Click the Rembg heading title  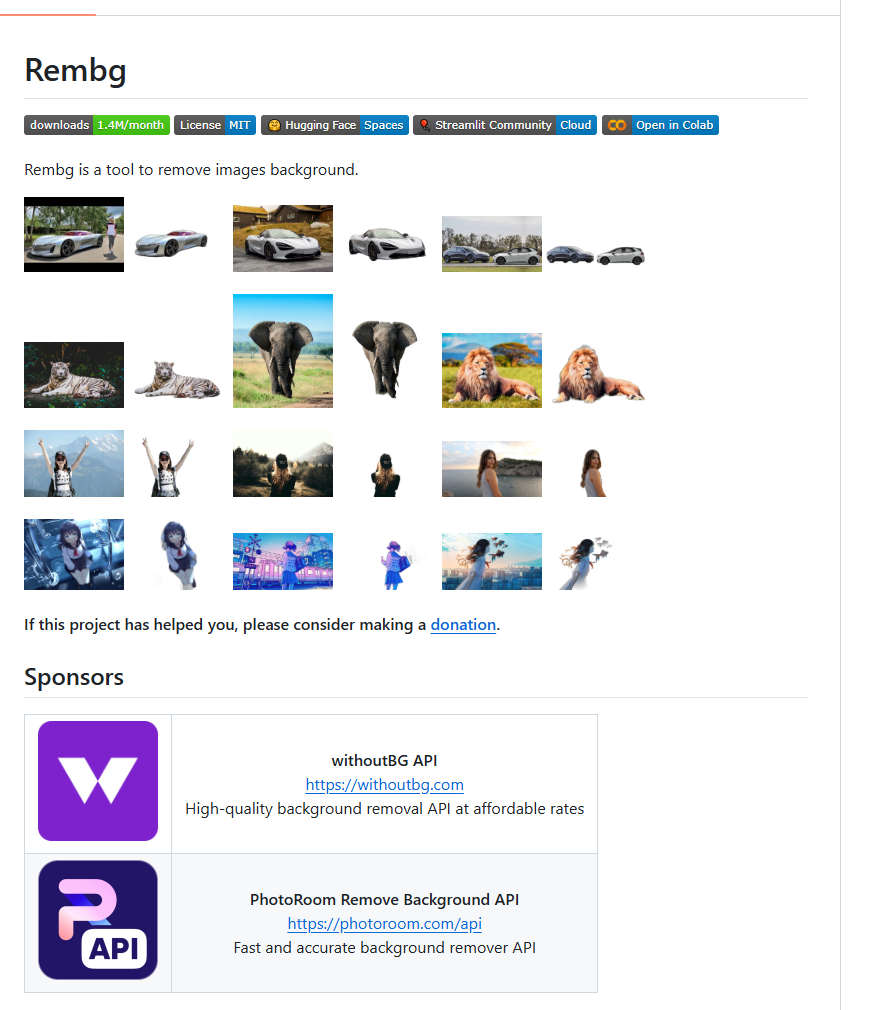pyautogui.click(x=75, y=70)
